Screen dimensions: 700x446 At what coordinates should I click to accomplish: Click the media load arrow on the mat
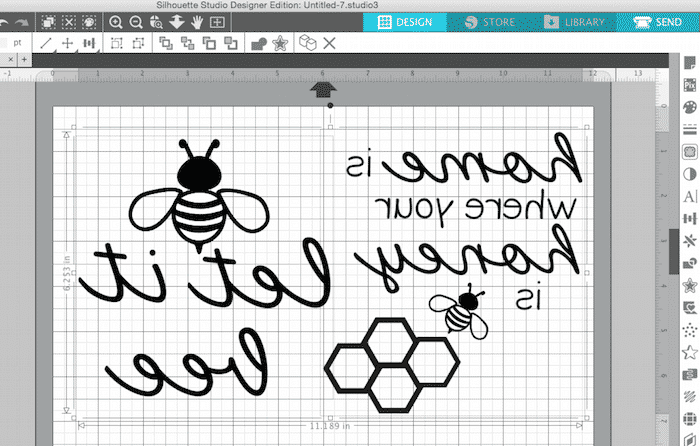coord(324,89)
